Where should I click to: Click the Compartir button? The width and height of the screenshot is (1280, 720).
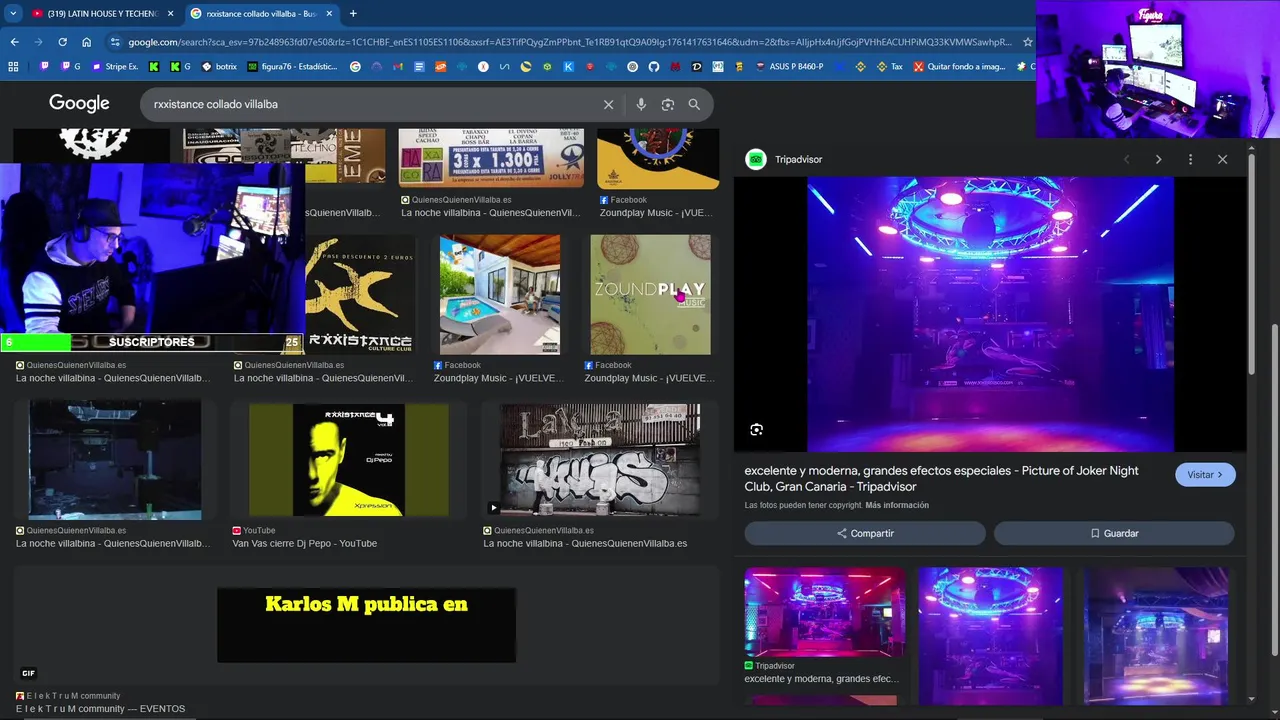point(865,533)
